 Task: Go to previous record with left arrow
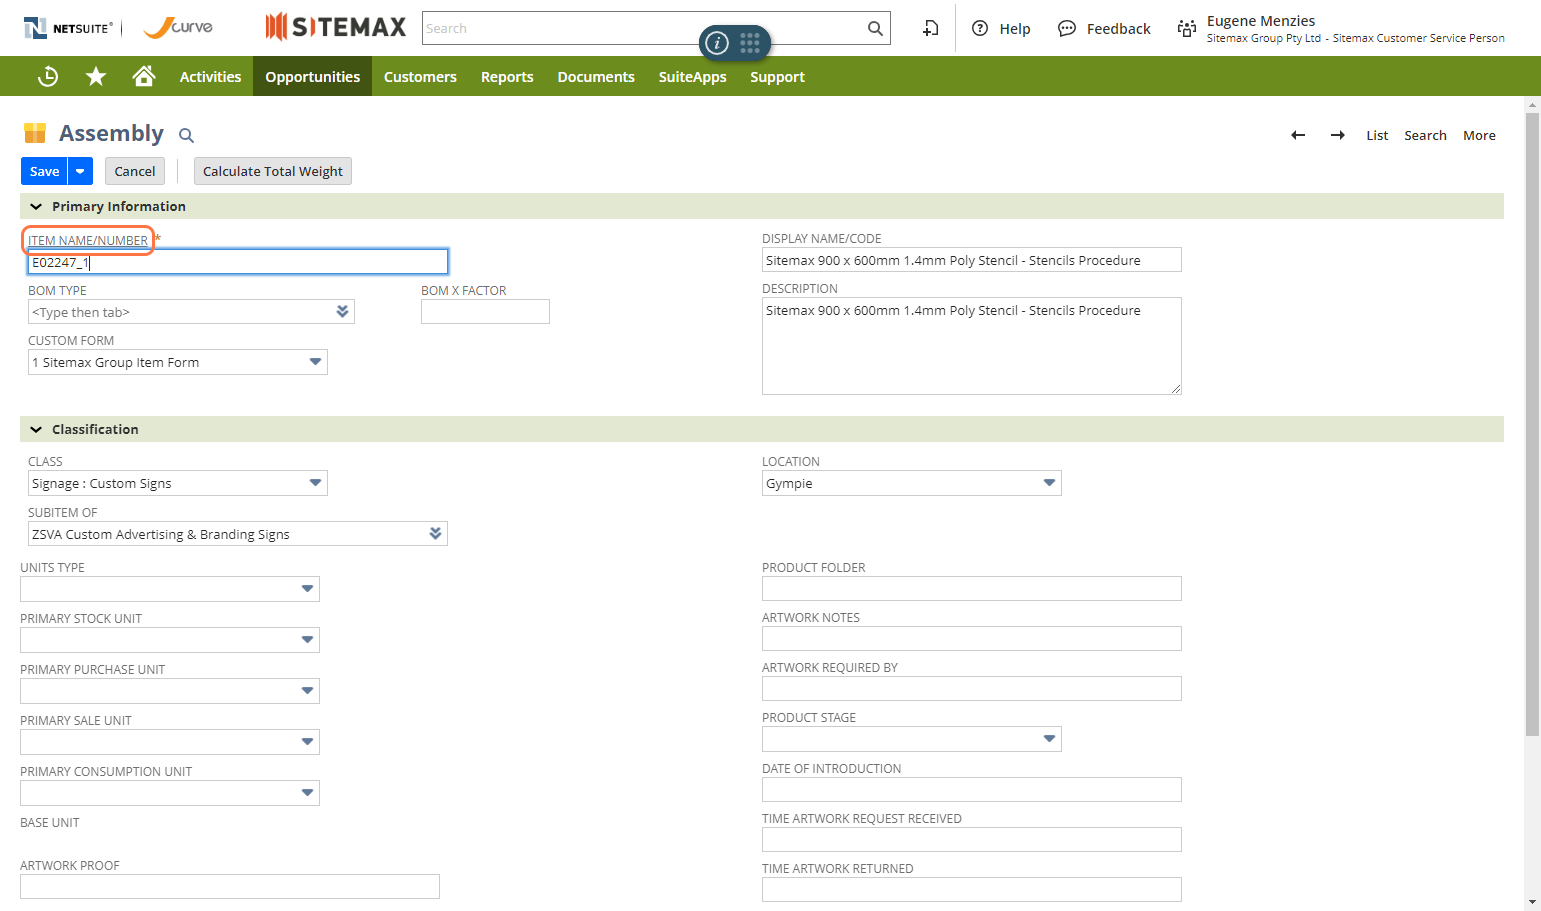pos(1298,135)
